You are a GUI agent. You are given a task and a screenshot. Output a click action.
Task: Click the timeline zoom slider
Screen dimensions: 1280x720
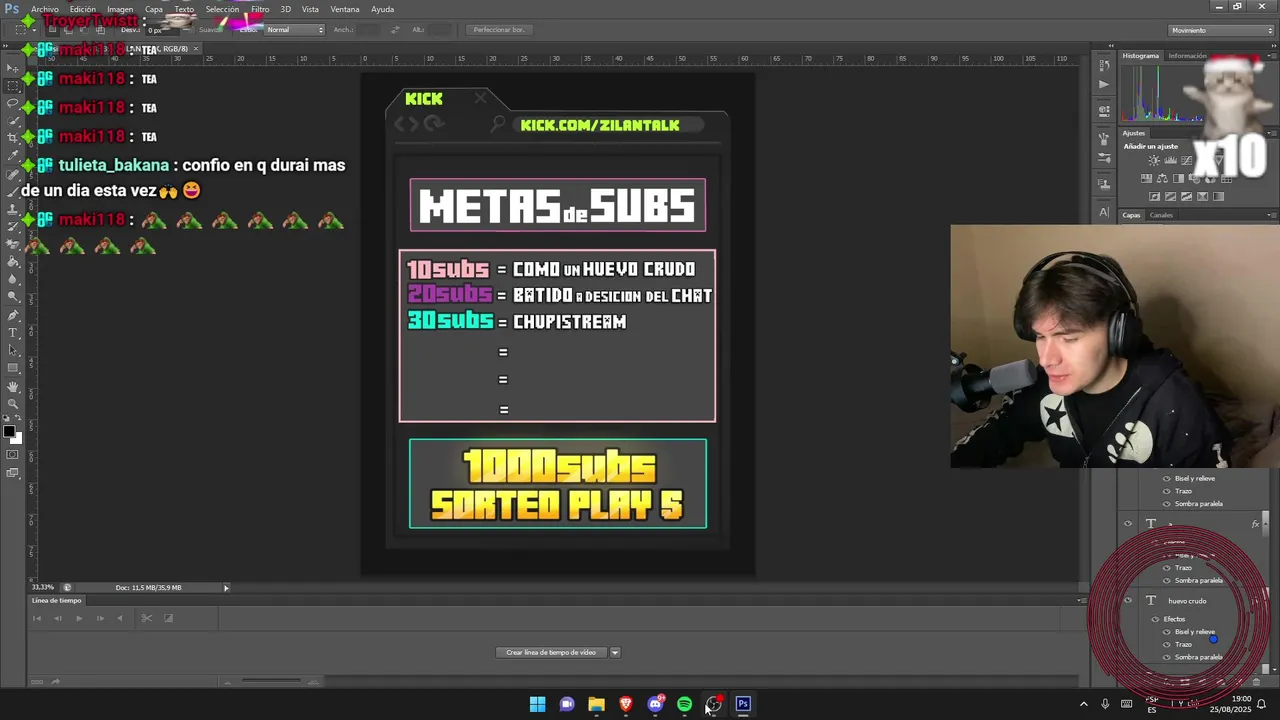tap(270, 682)
